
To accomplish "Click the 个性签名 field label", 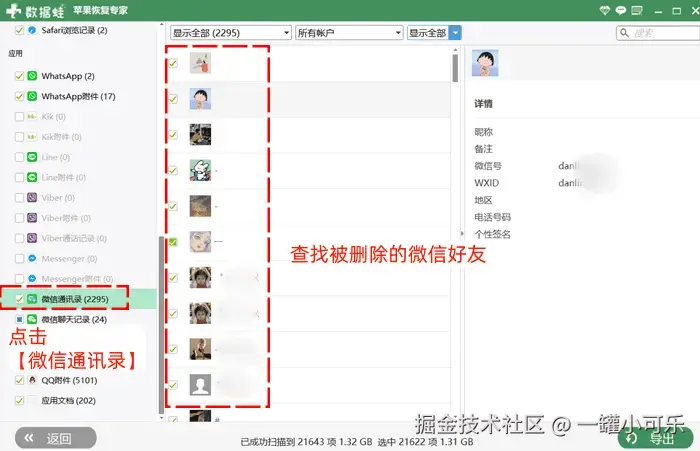I will click(492, 234).
